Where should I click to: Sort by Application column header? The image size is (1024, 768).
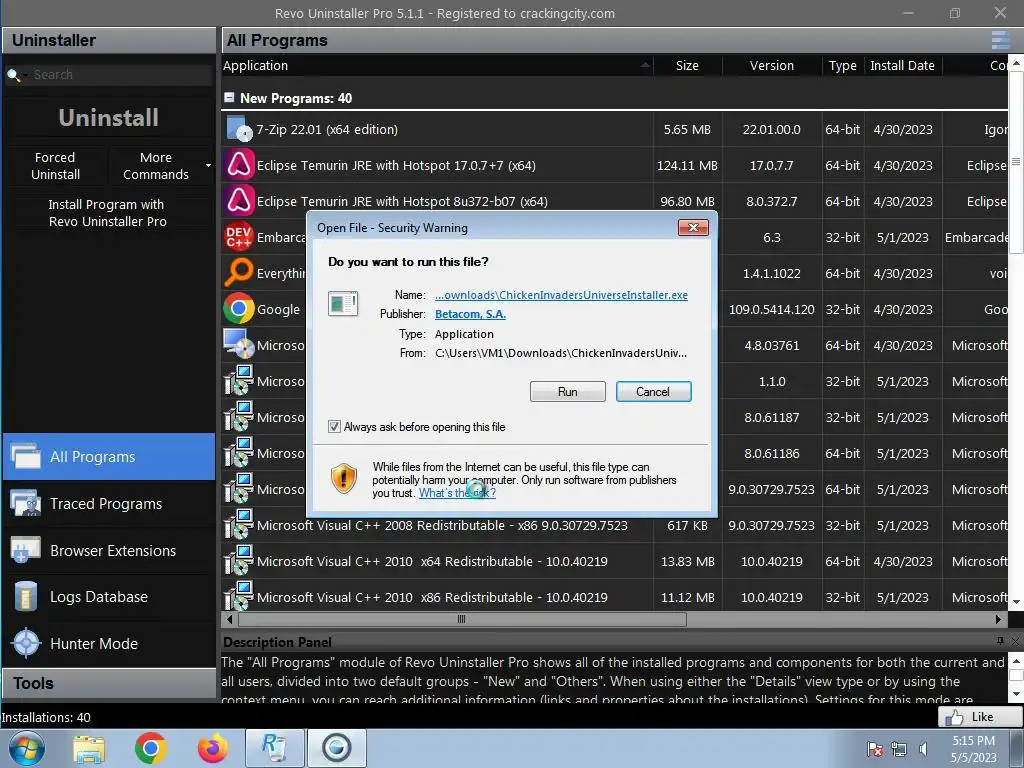pos(438,65)
